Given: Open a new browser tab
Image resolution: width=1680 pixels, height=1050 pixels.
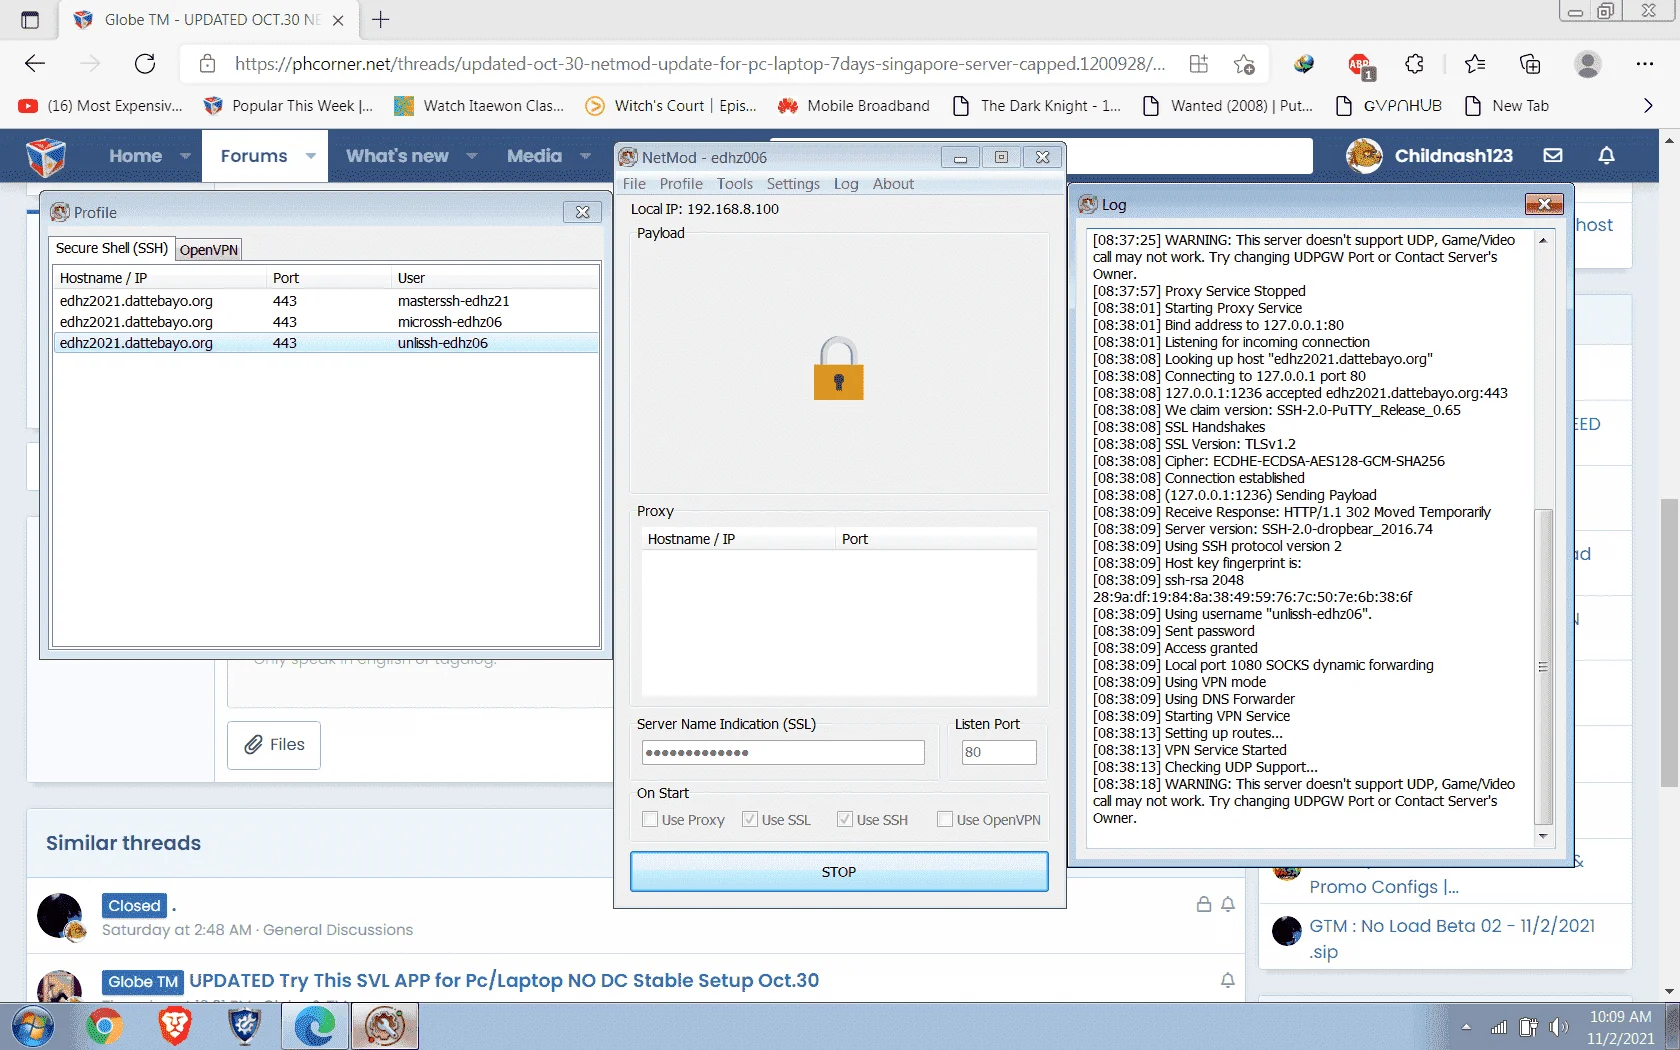Looking at the screenshot, I should (x=381, y=19).
